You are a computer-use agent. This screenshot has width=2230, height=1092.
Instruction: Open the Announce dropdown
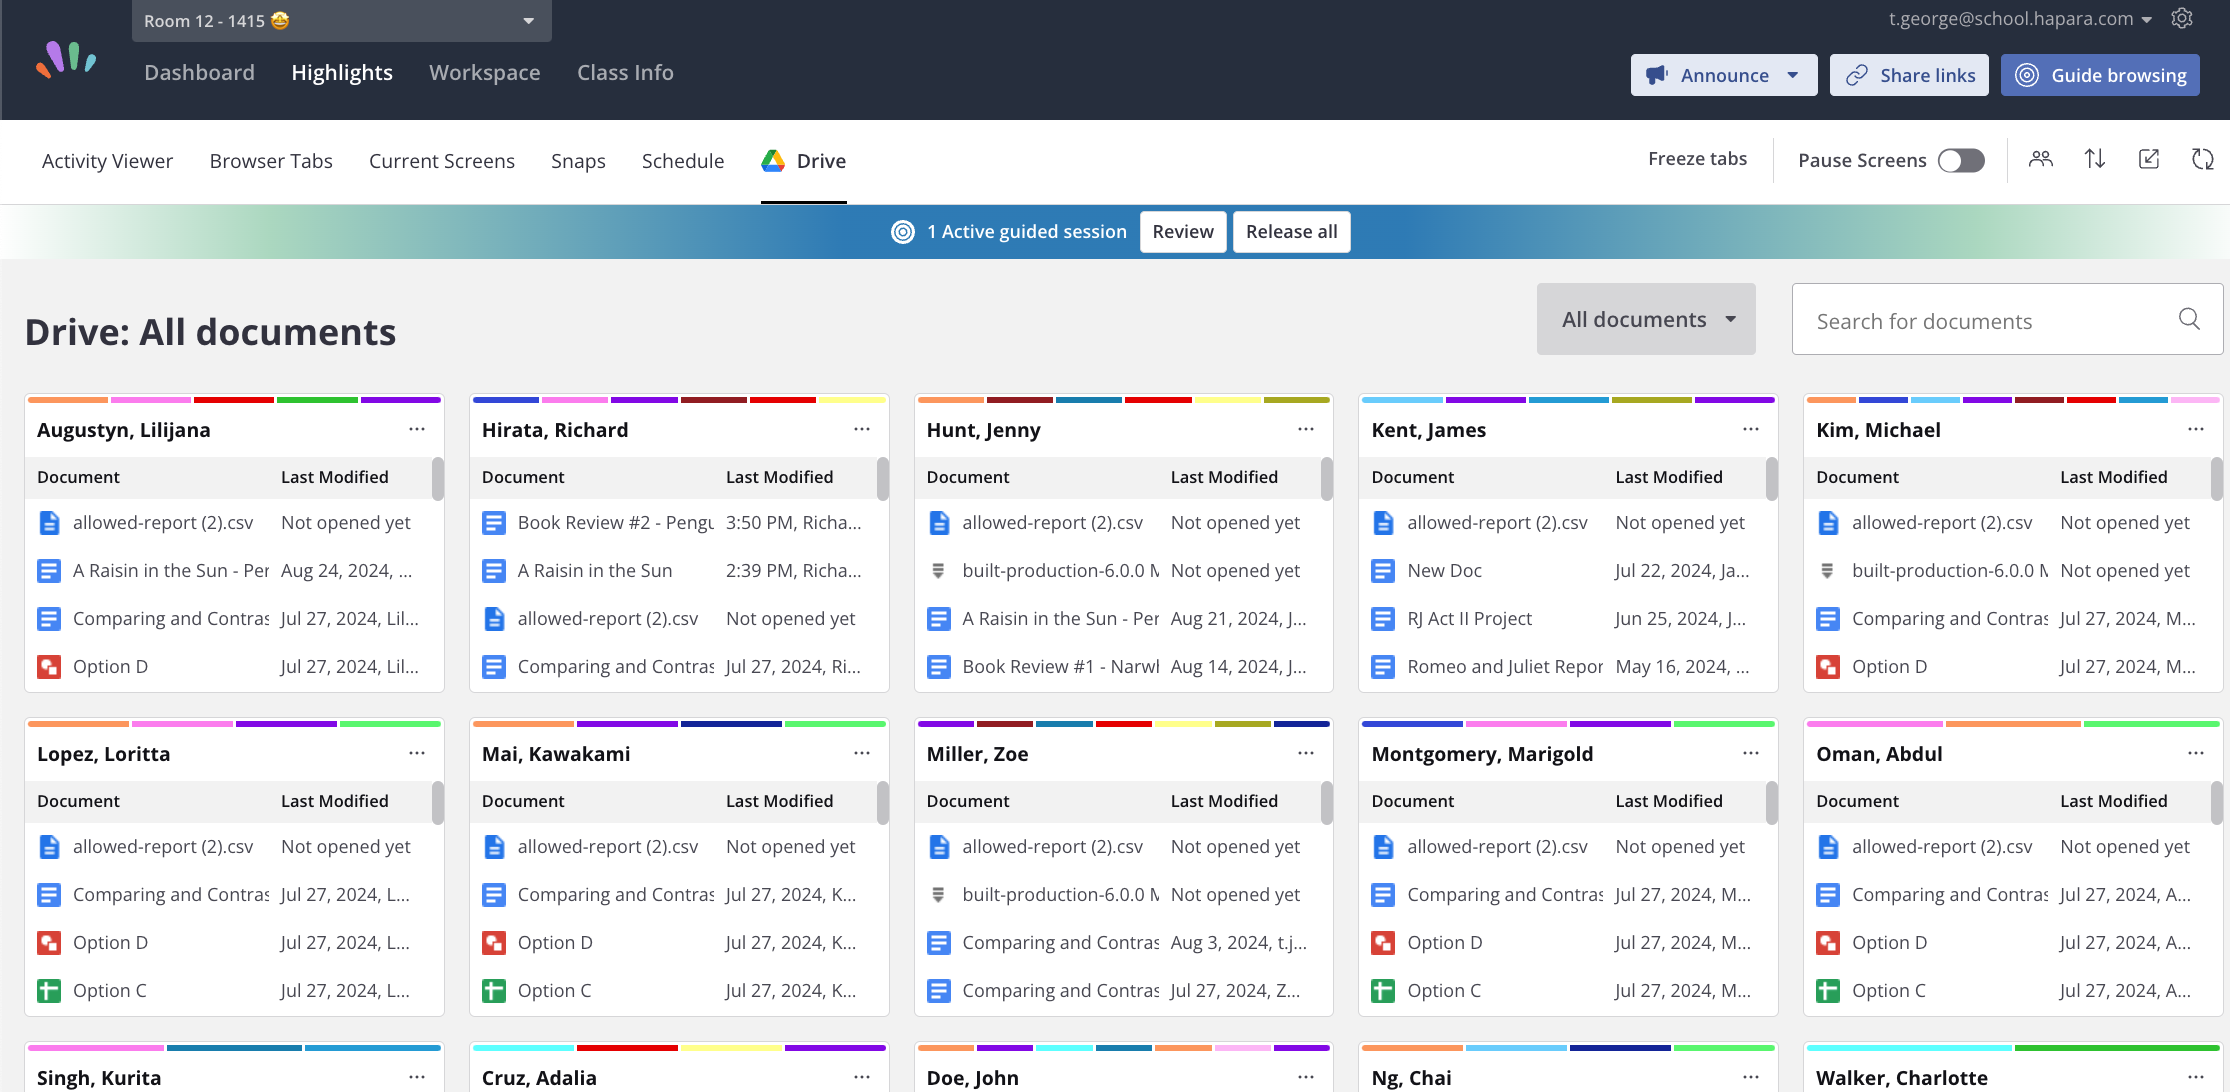(1724, 75)
